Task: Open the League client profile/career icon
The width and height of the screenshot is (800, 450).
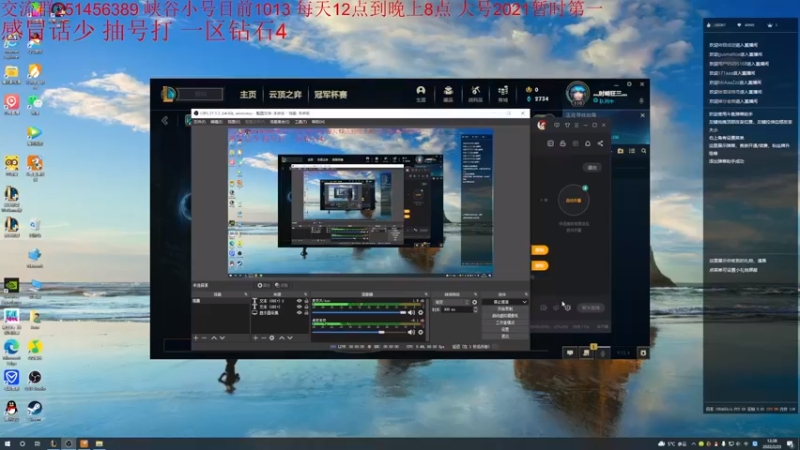Action: pyautogui.click(x=420, y=91)
